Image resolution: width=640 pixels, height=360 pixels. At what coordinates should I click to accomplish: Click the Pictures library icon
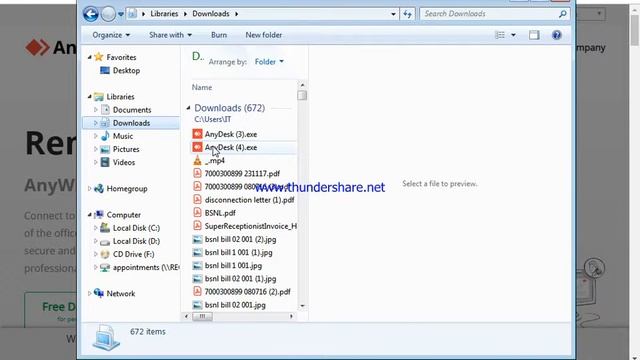point(105,149)
